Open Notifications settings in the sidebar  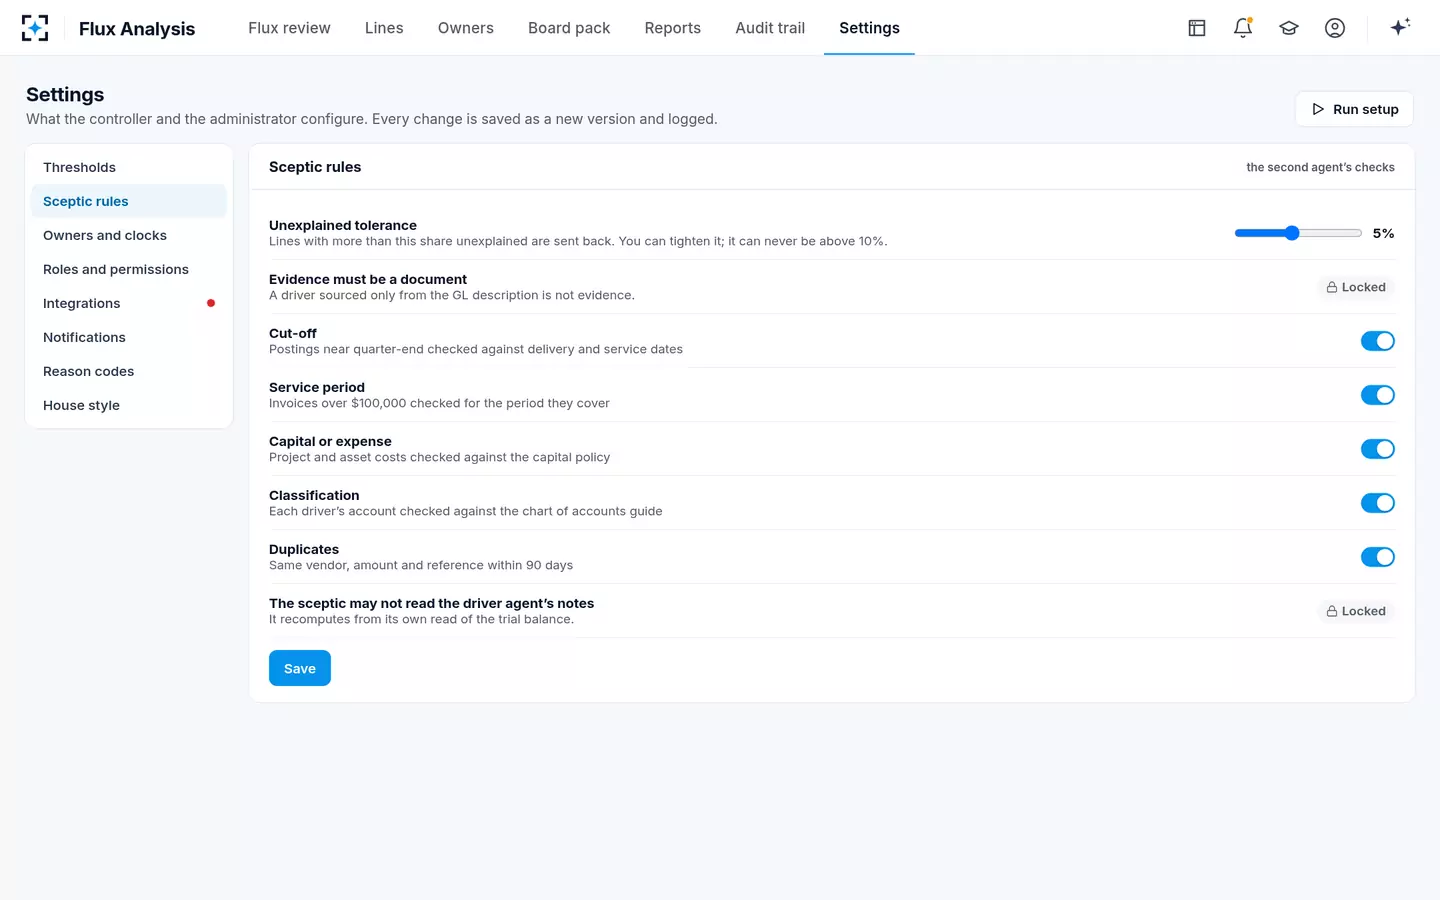[x=129, y=337]
